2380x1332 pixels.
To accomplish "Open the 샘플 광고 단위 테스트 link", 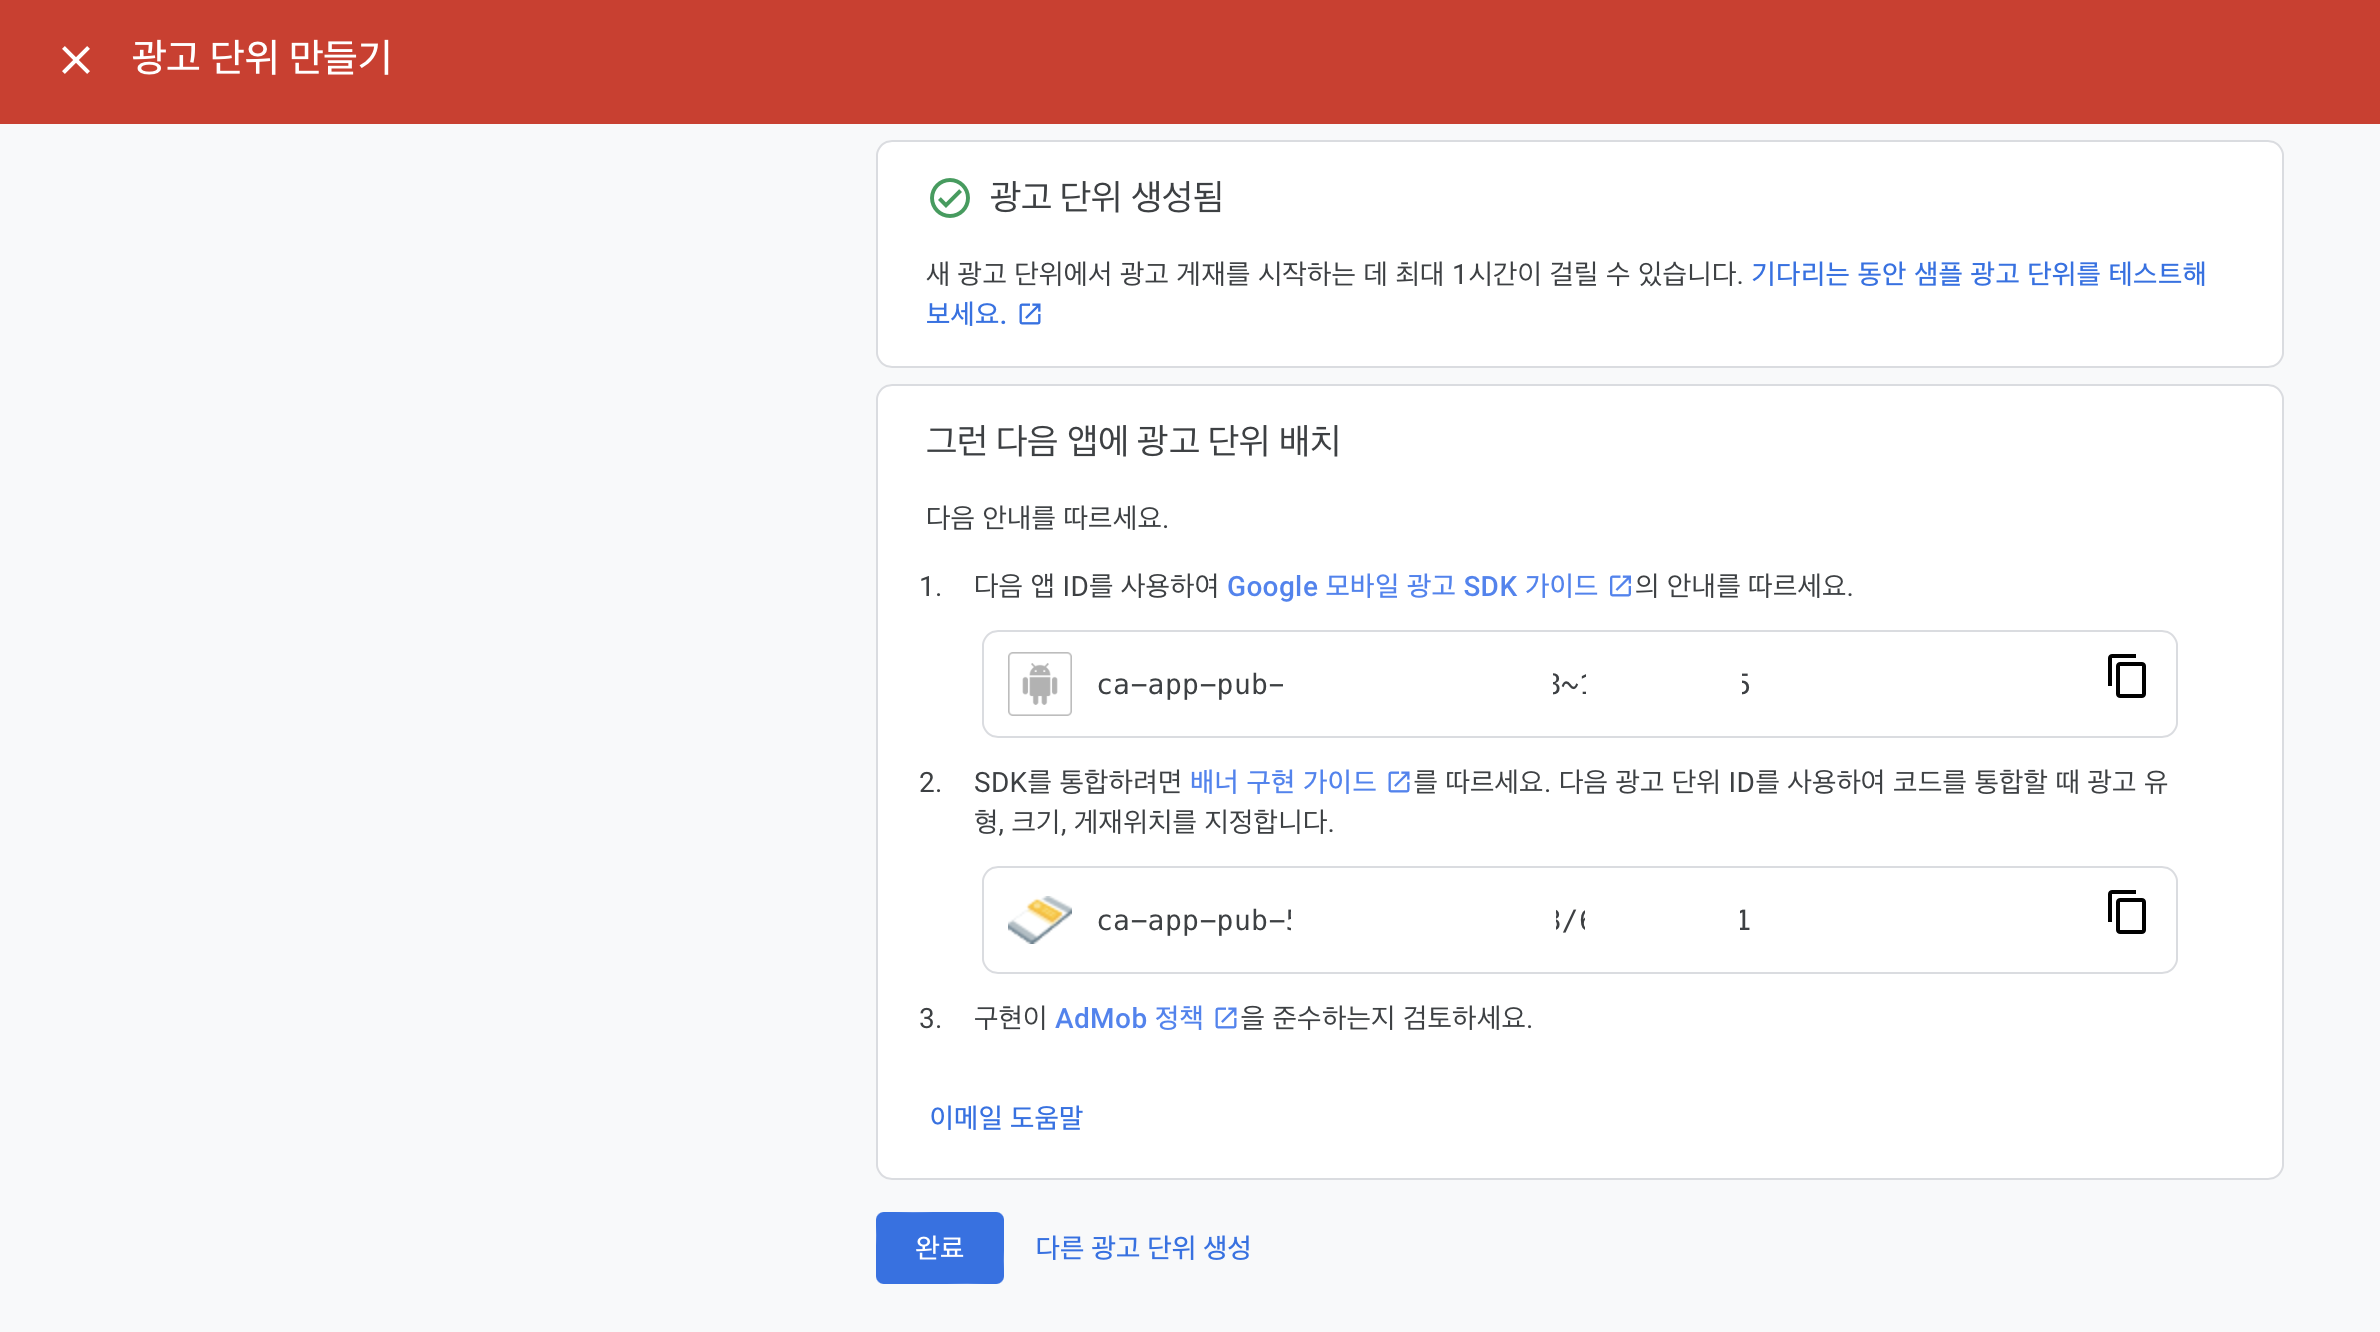I will [1977, 274].
